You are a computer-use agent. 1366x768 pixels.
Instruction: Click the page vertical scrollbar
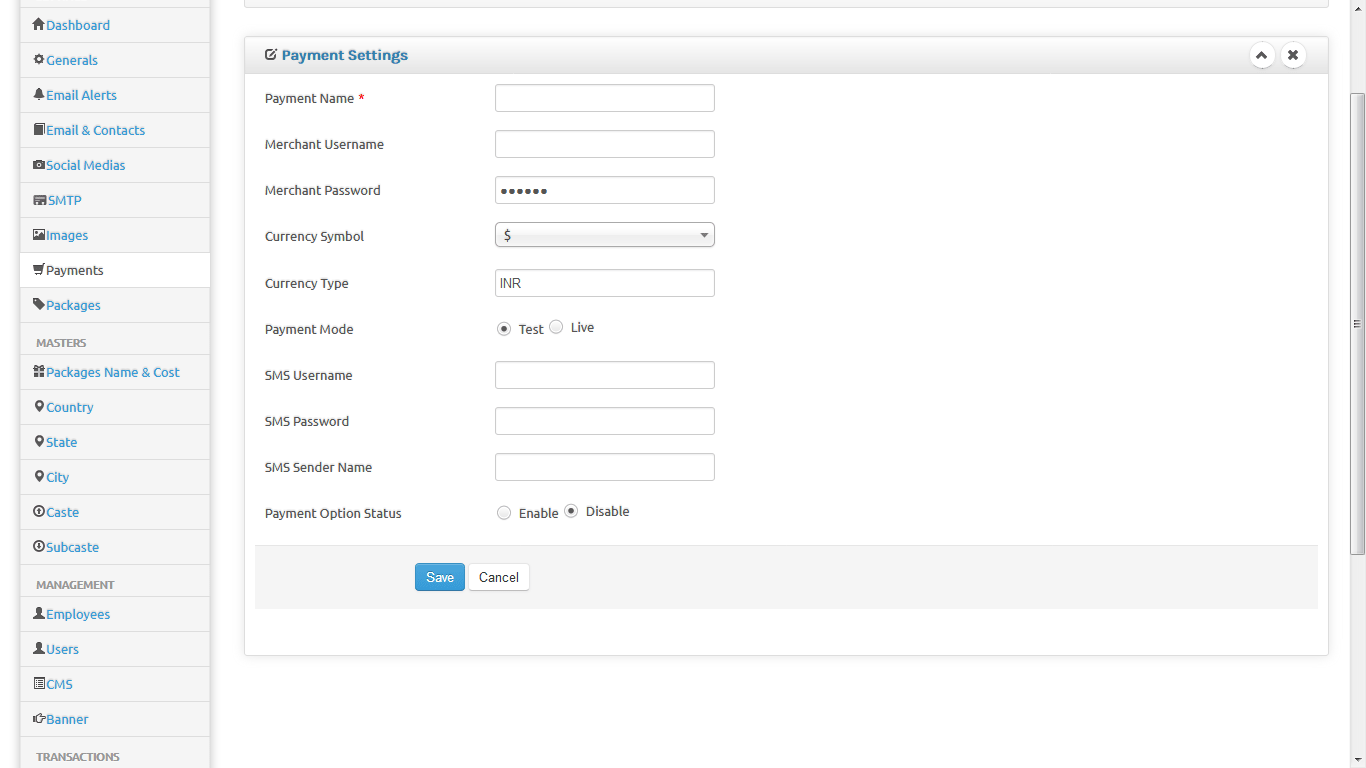pos(1357,324)
